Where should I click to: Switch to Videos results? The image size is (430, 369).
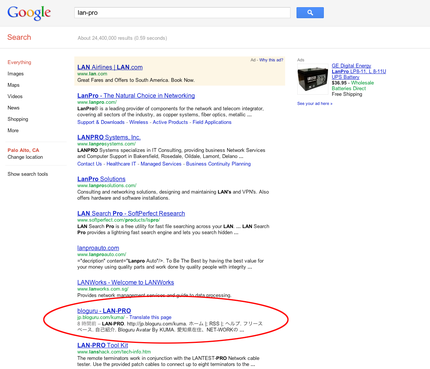click(x=15, y=96)
